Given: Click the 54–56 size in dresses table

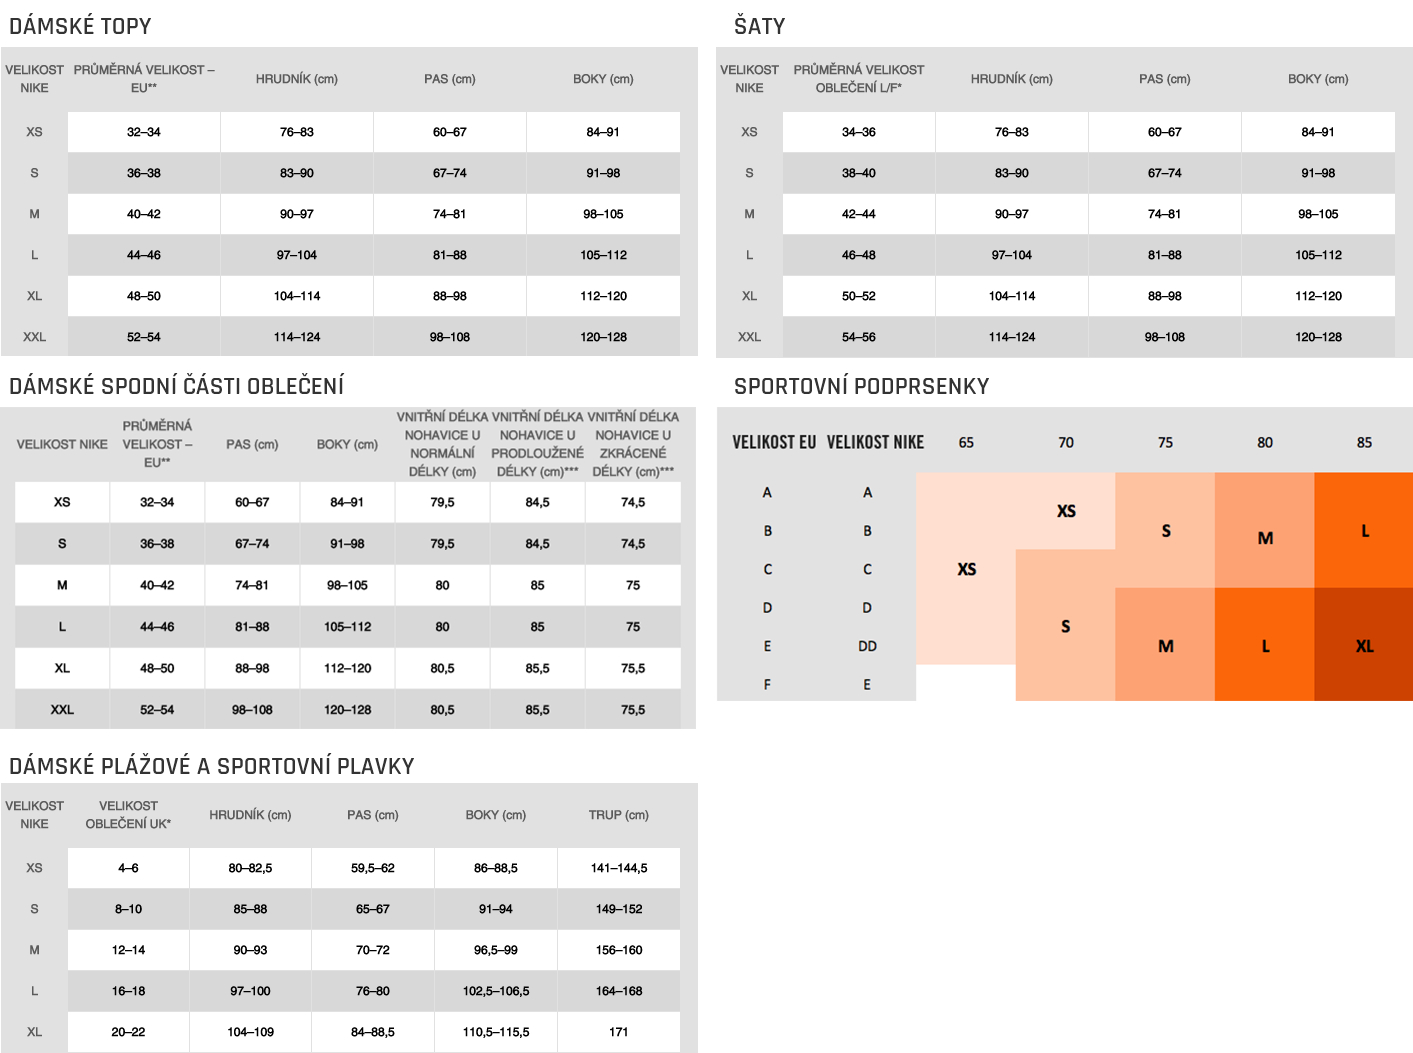Looking at the screenshot, I should click(x=858, y=337).
